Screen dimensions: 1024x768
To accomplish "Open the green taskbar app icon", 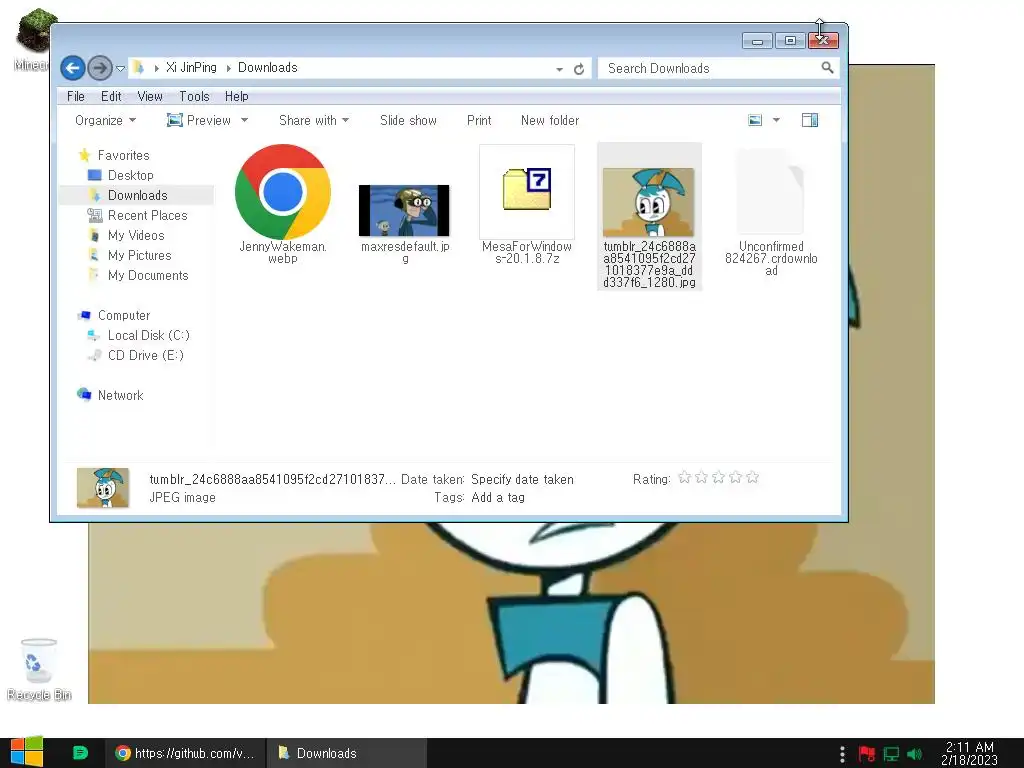I will pyautogui.click(x=80, y=753).
